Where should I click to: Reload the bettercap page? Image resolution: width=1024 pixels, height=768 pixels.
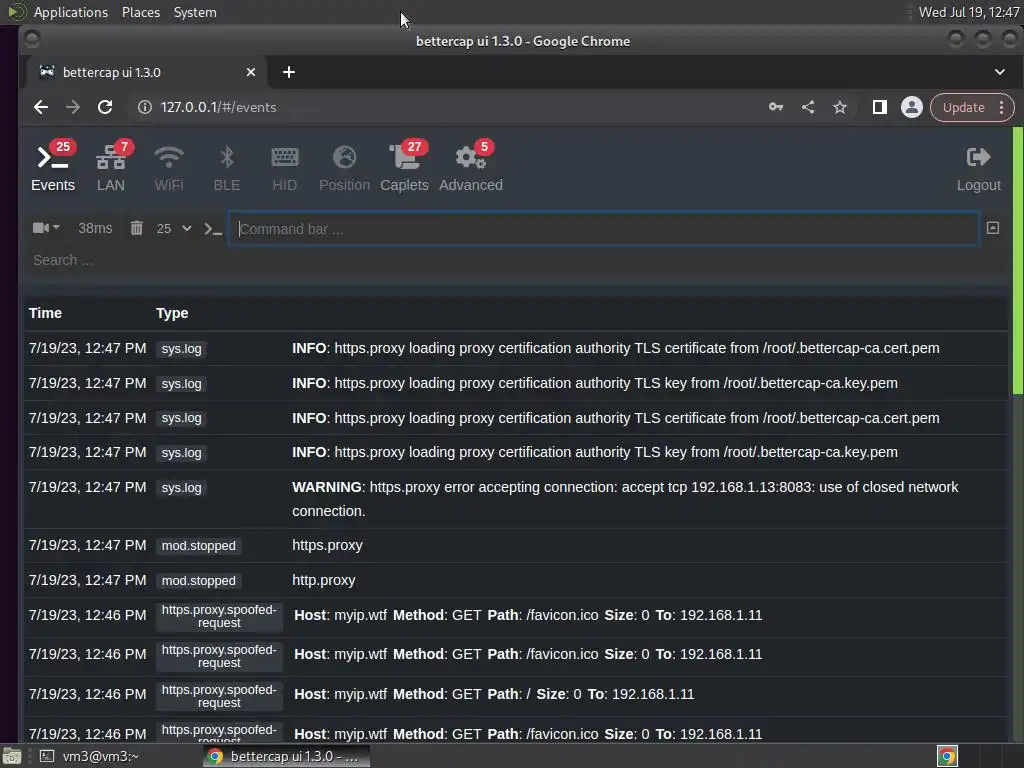tap(104, 107)
